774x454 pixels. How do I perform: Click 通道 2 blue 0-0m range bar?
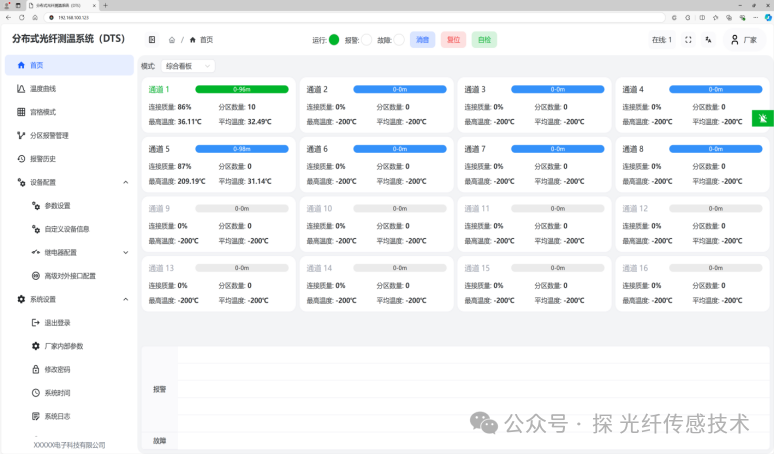click(x=400, y=89)
